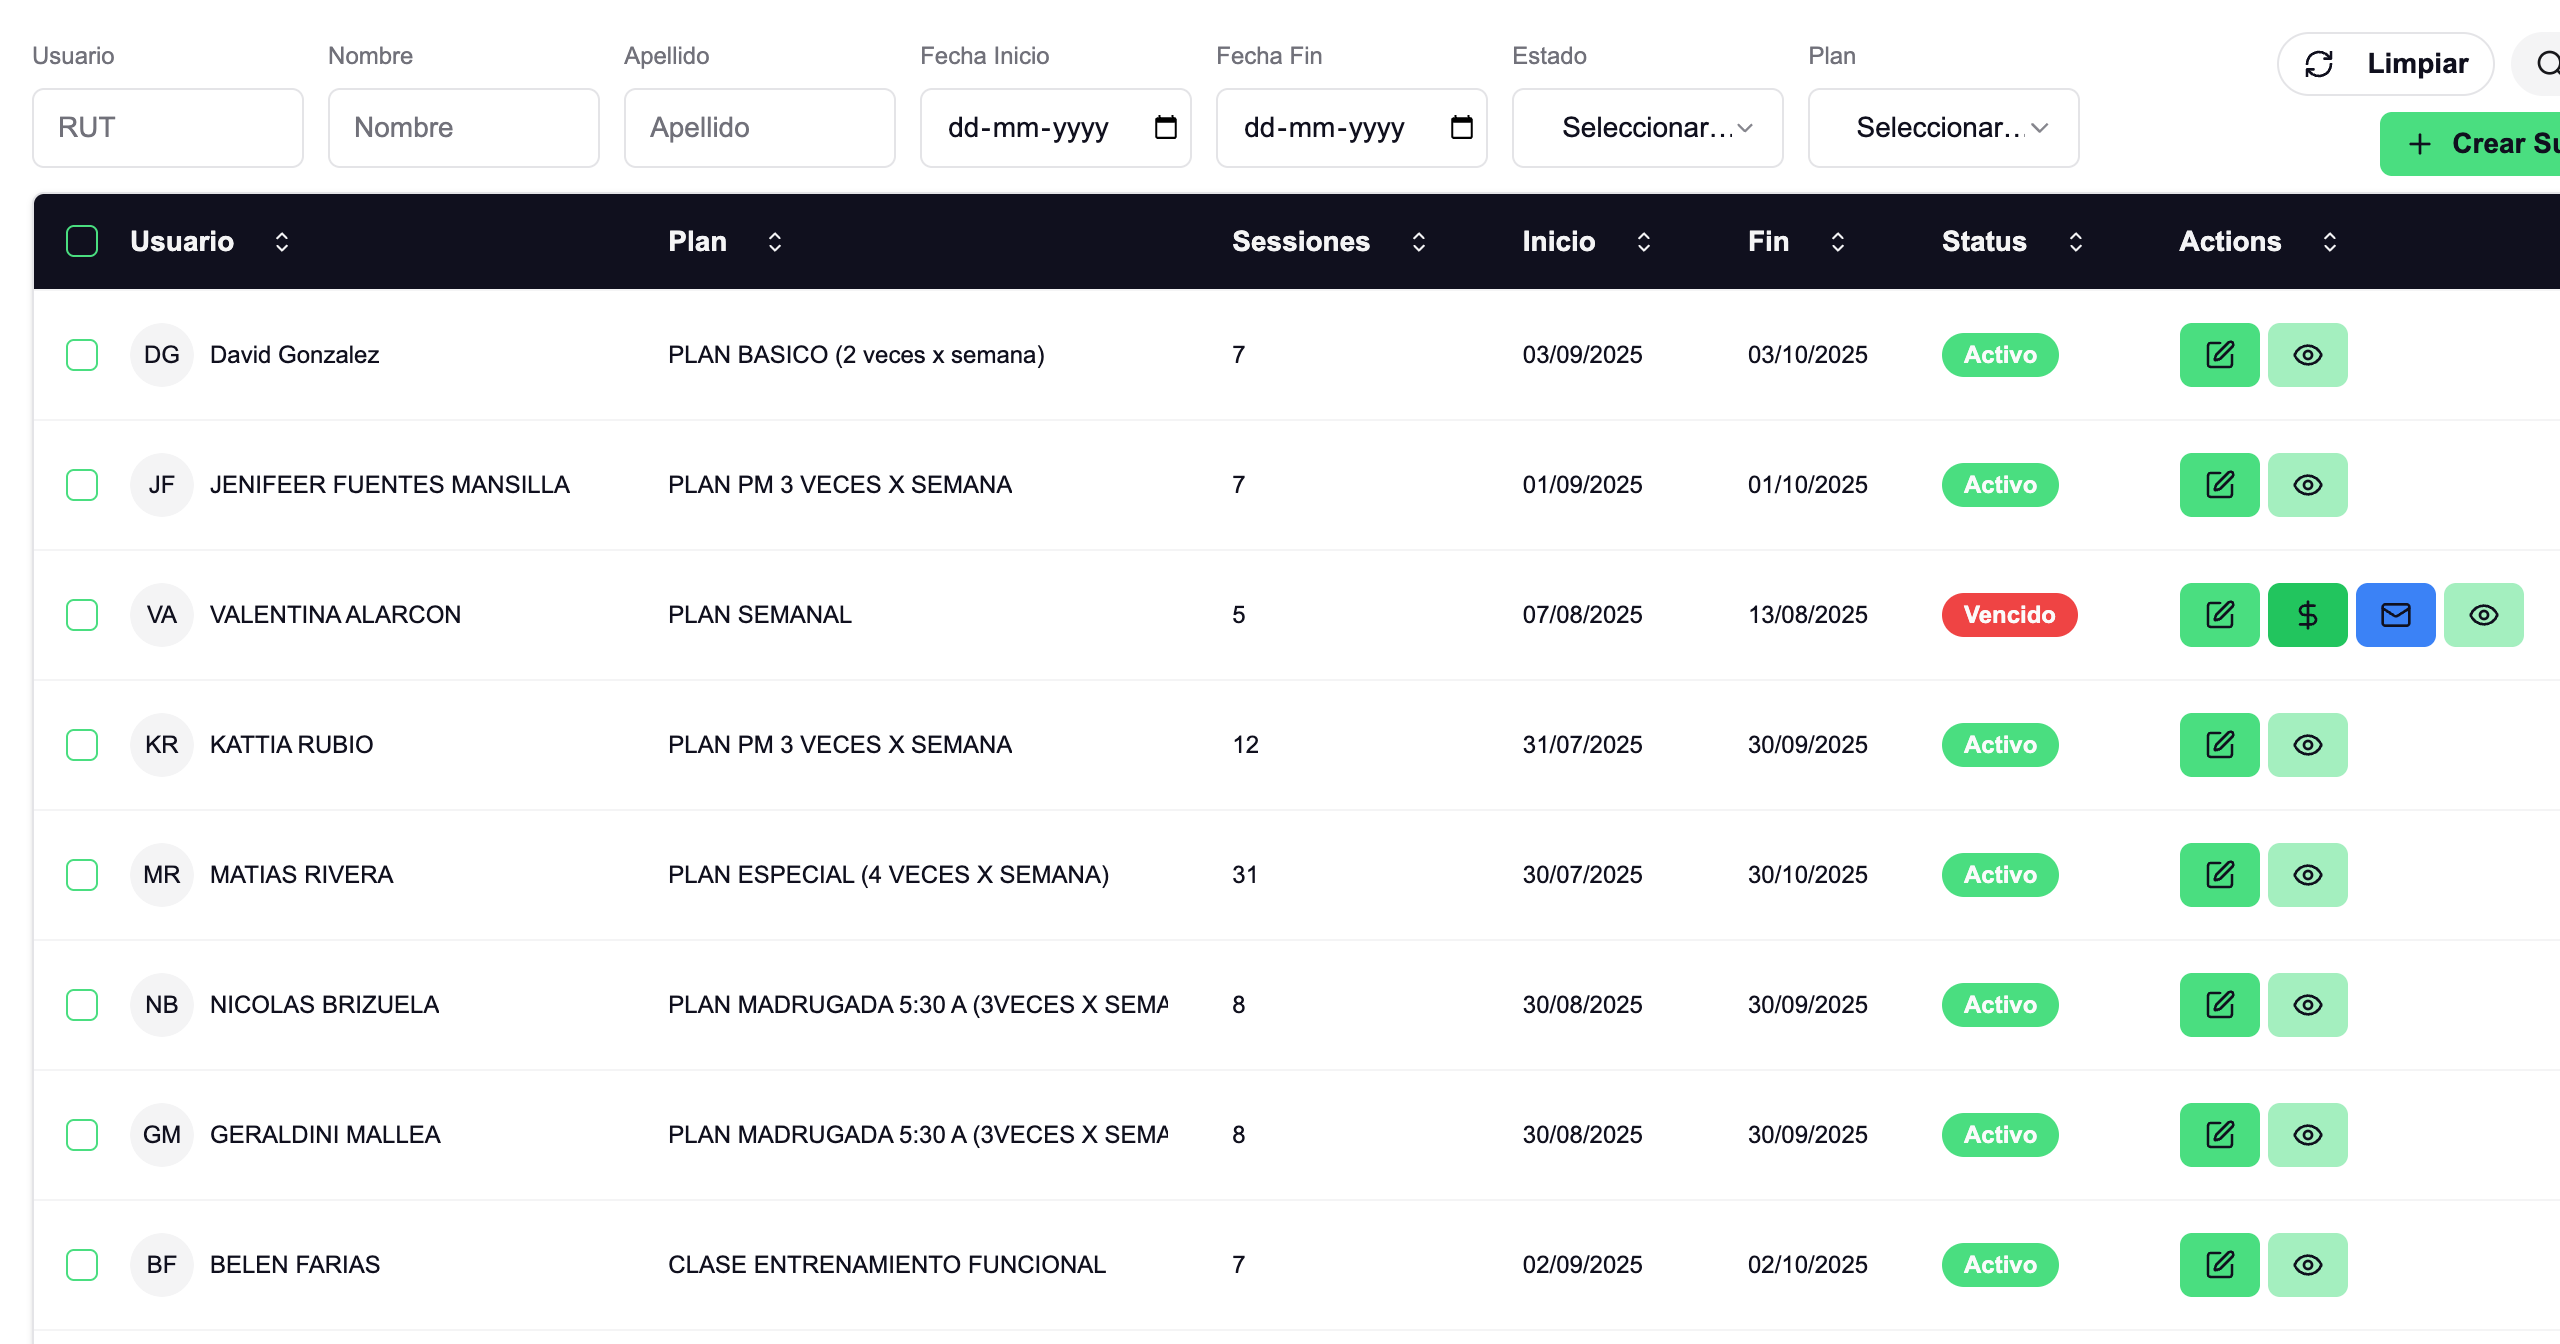Click edit icon for Geraldini Mallea
Screen dimensions: 2560x1344
[2219, 1135]
